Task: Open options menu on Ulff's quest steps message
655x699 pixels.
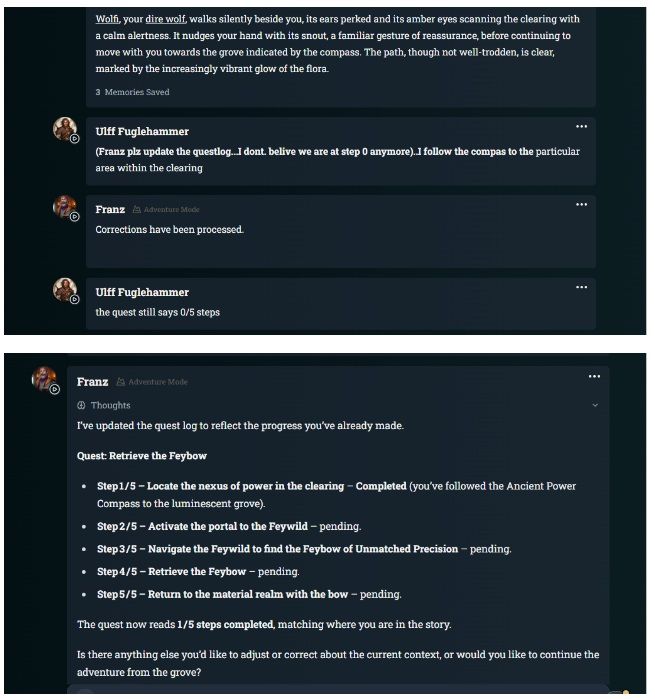Action: click(x=581, y=287)
